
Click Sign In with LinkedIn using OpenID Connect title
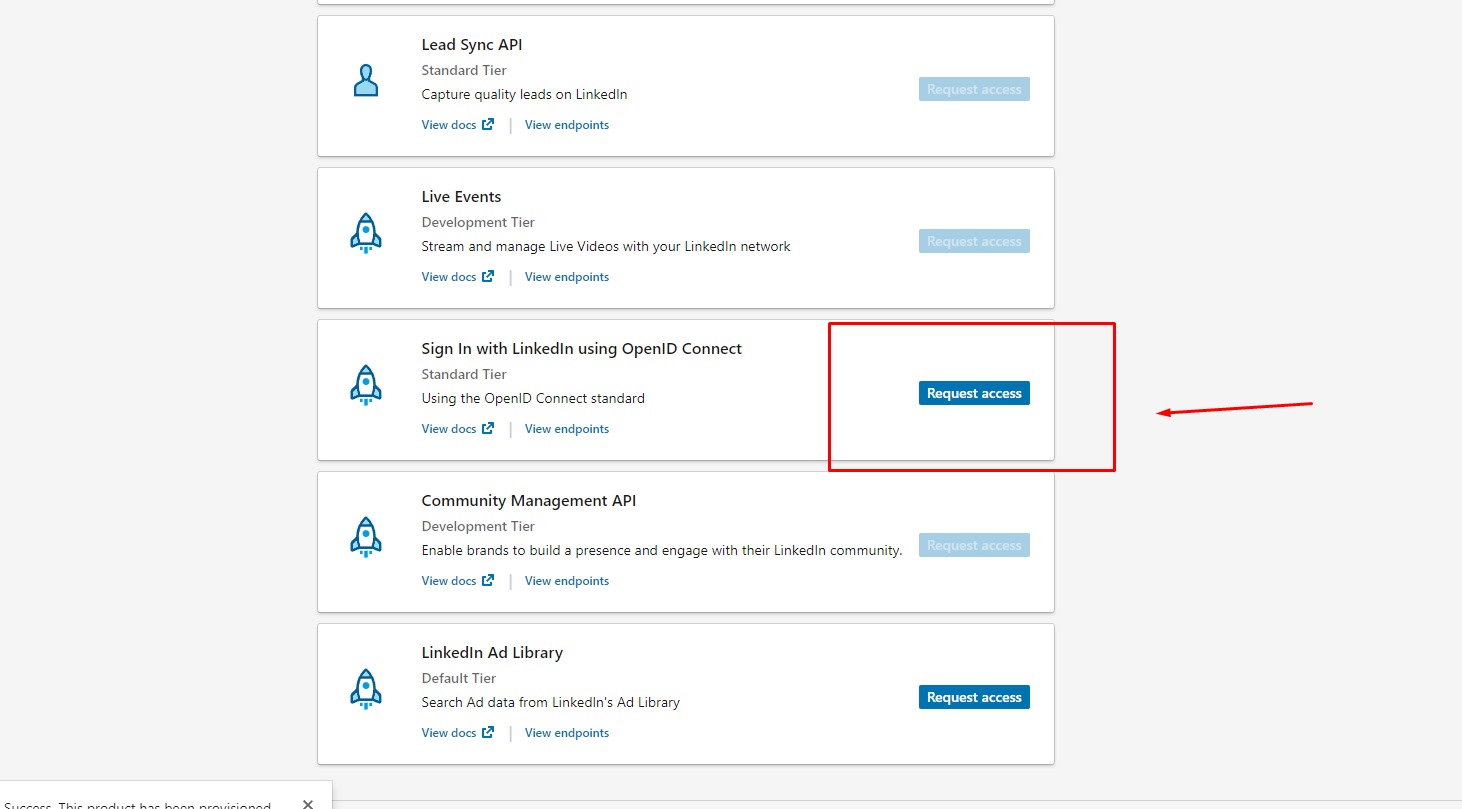tap(582, 349)
